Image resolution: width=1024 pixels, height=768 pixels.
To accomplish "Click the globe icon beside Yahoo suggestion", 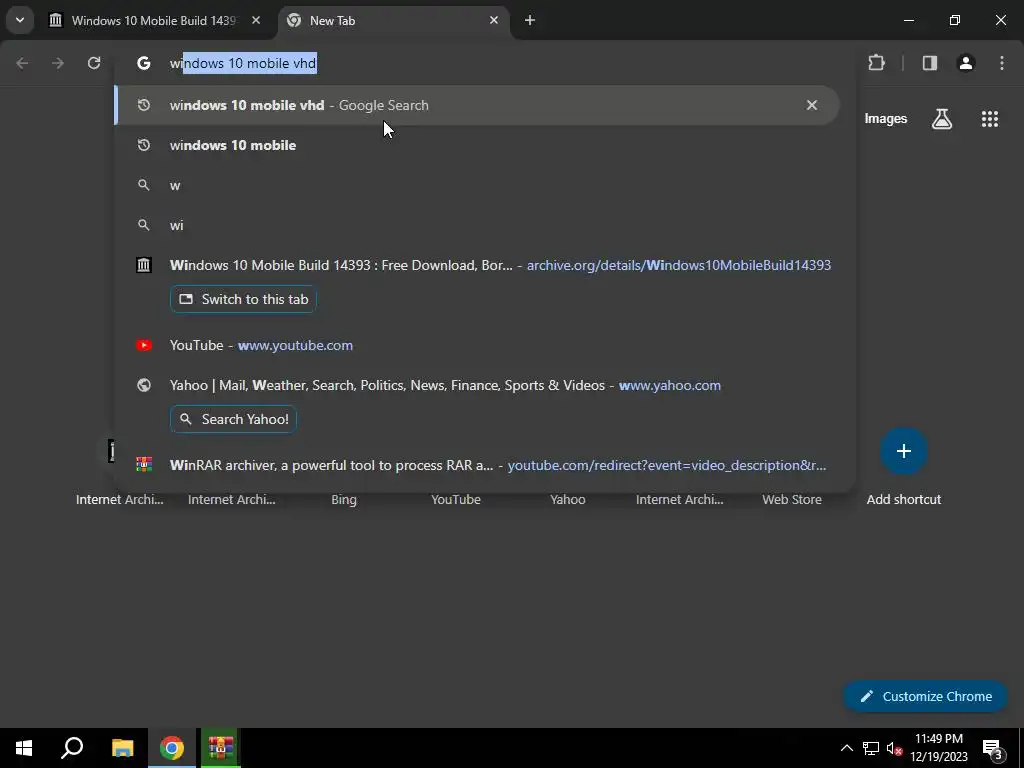I will coord(144,385).
